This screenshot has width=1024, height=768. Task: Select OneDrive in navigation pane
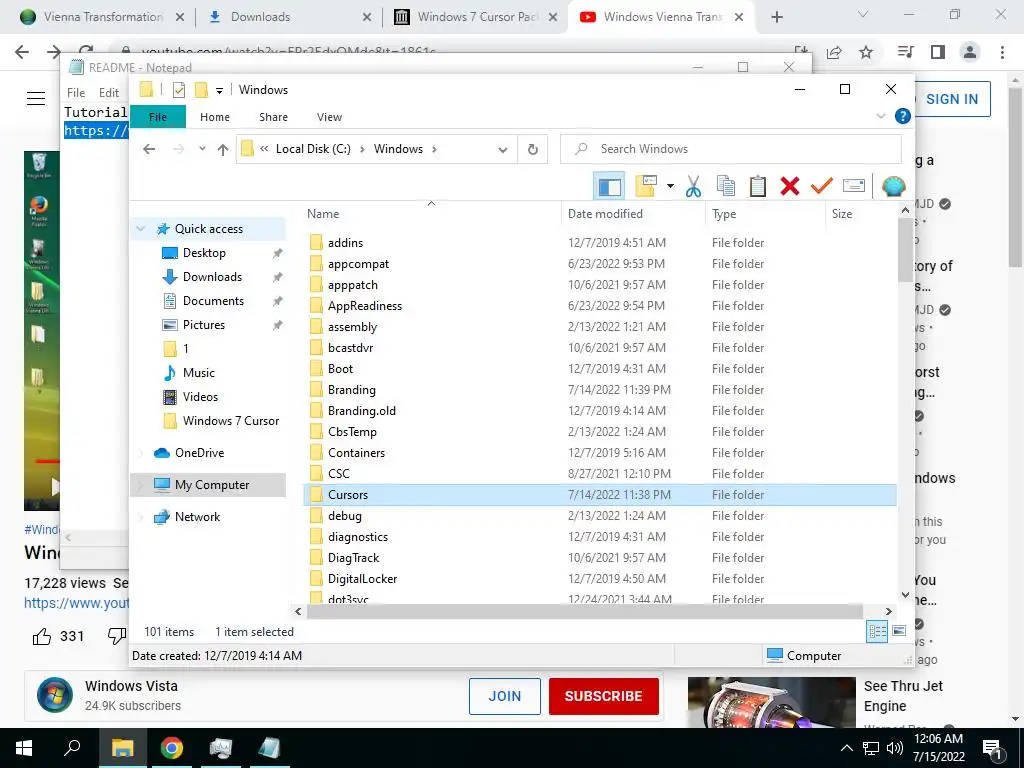(x=199, y=453)
